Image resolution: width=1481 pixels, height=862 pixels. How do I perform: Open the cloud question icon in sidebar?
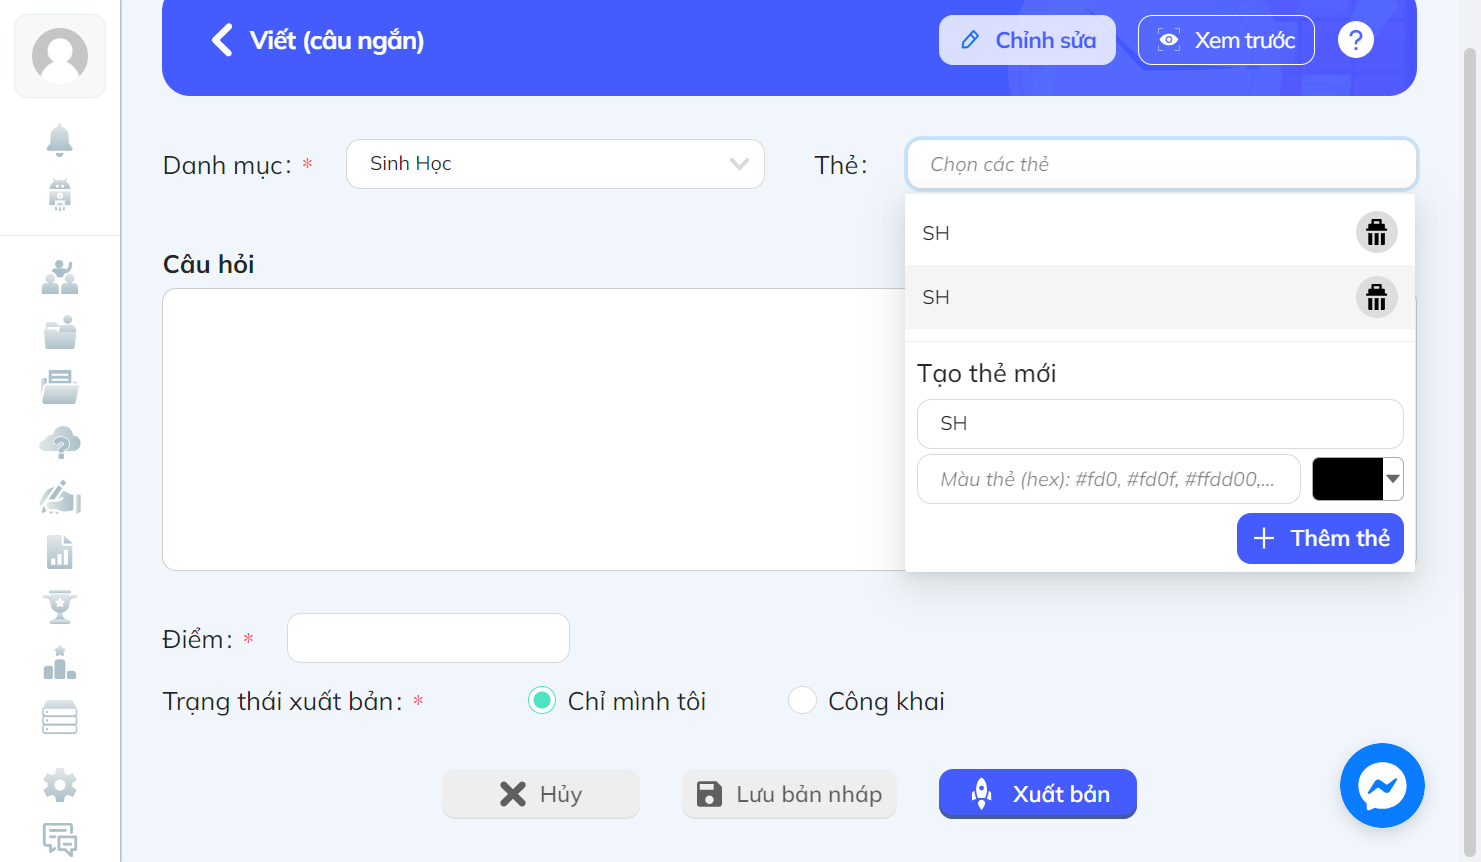click(x=60, y=442)
